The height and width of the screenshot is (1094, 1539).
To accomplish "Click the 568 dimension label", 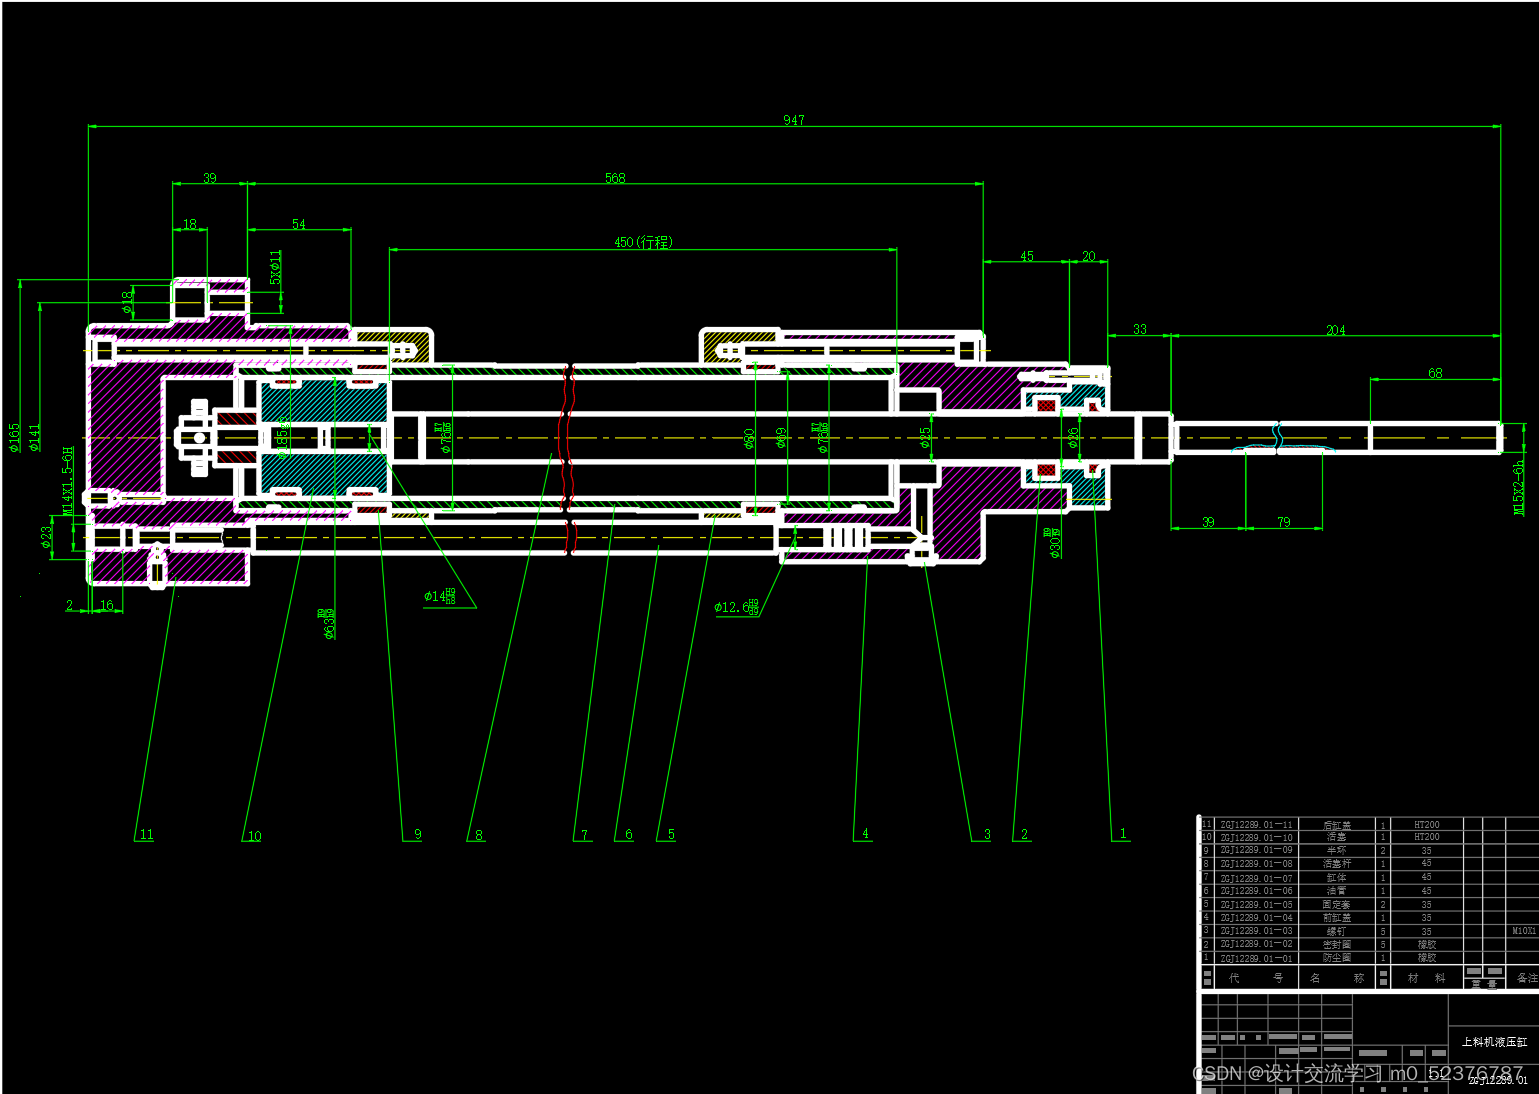I will click(615, 178).
